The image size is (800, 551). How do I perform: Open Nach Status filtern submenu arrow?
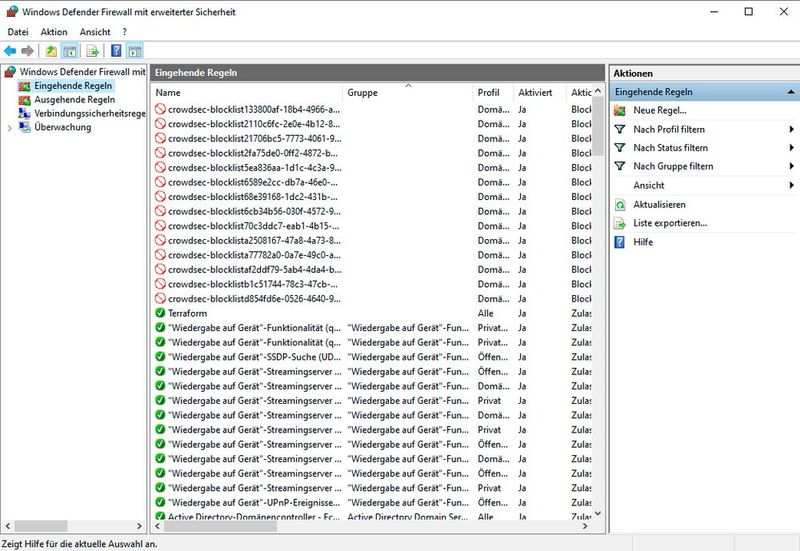click(x=791, y=147)
